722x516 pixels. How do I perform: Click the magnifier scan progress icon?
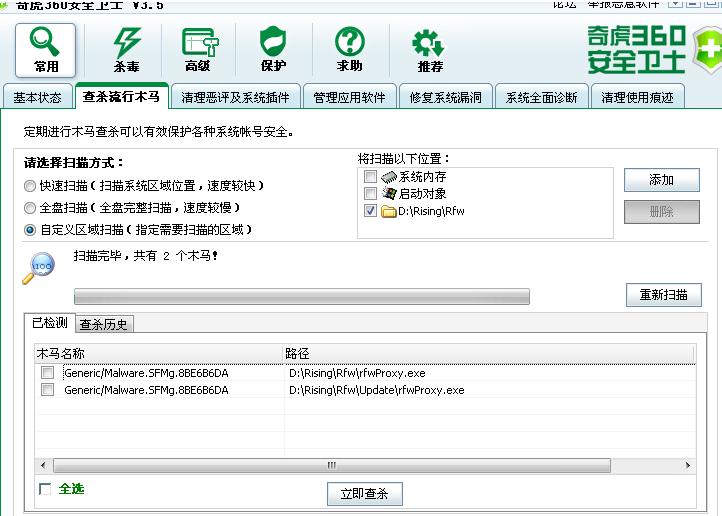click(39, 268)
